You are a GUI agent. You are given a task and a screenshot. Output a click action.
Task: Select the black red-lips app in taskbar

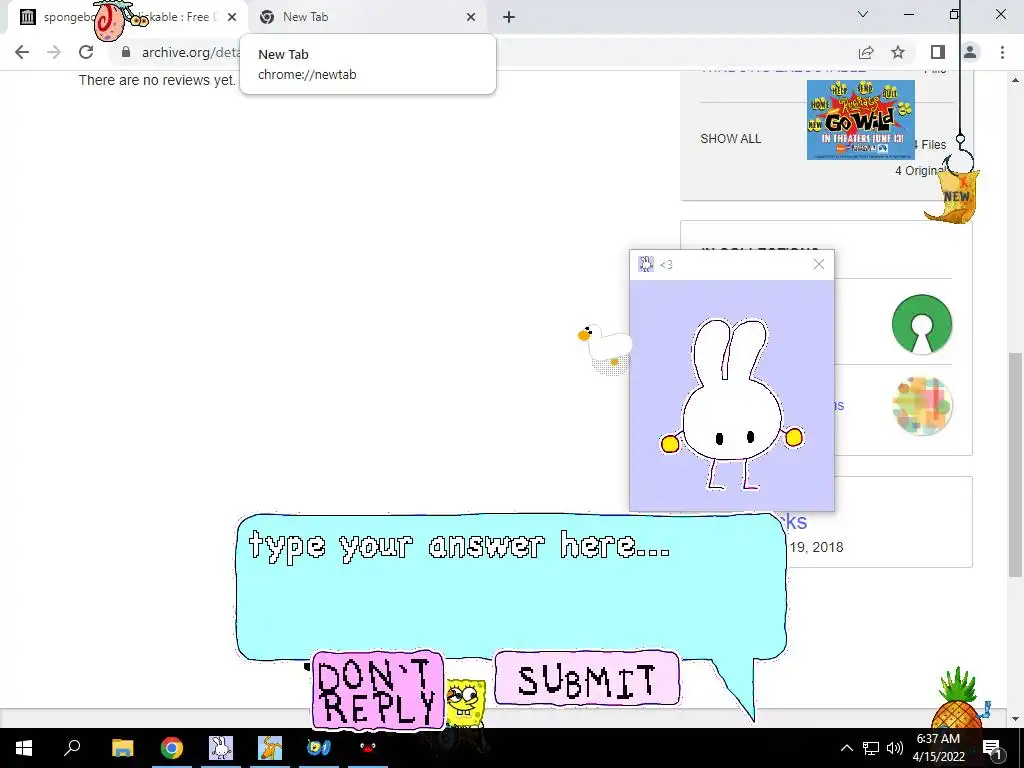[368, 748]
